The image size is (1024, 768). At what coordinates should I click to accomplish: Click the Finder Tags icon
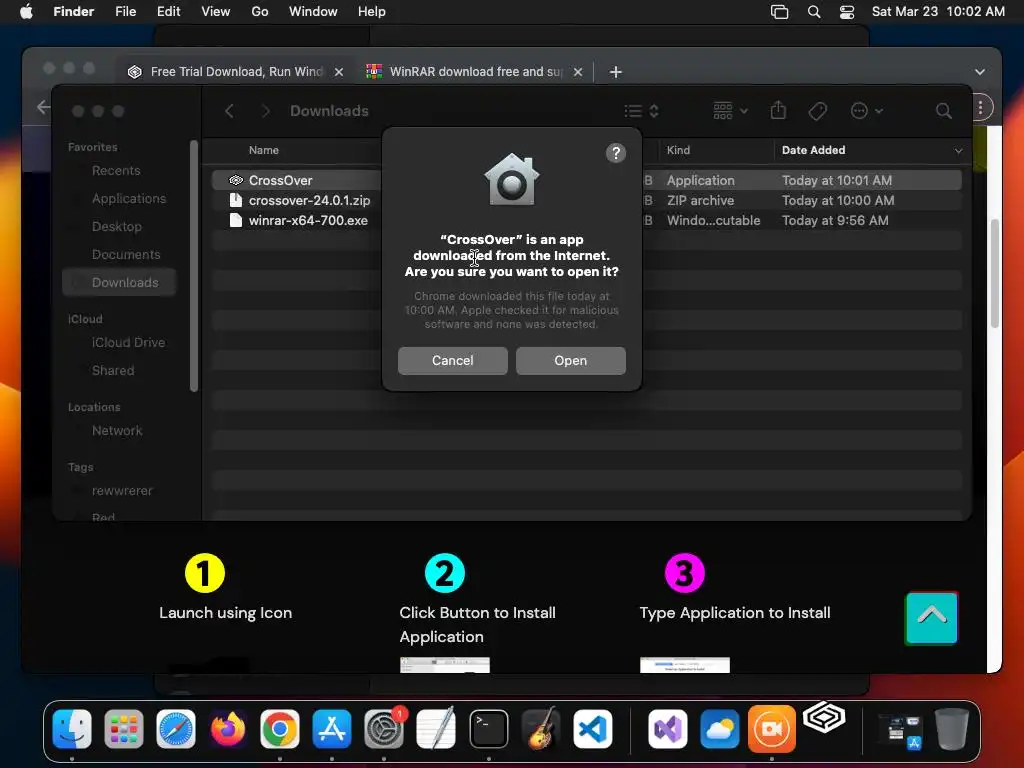tap(817, 111)
